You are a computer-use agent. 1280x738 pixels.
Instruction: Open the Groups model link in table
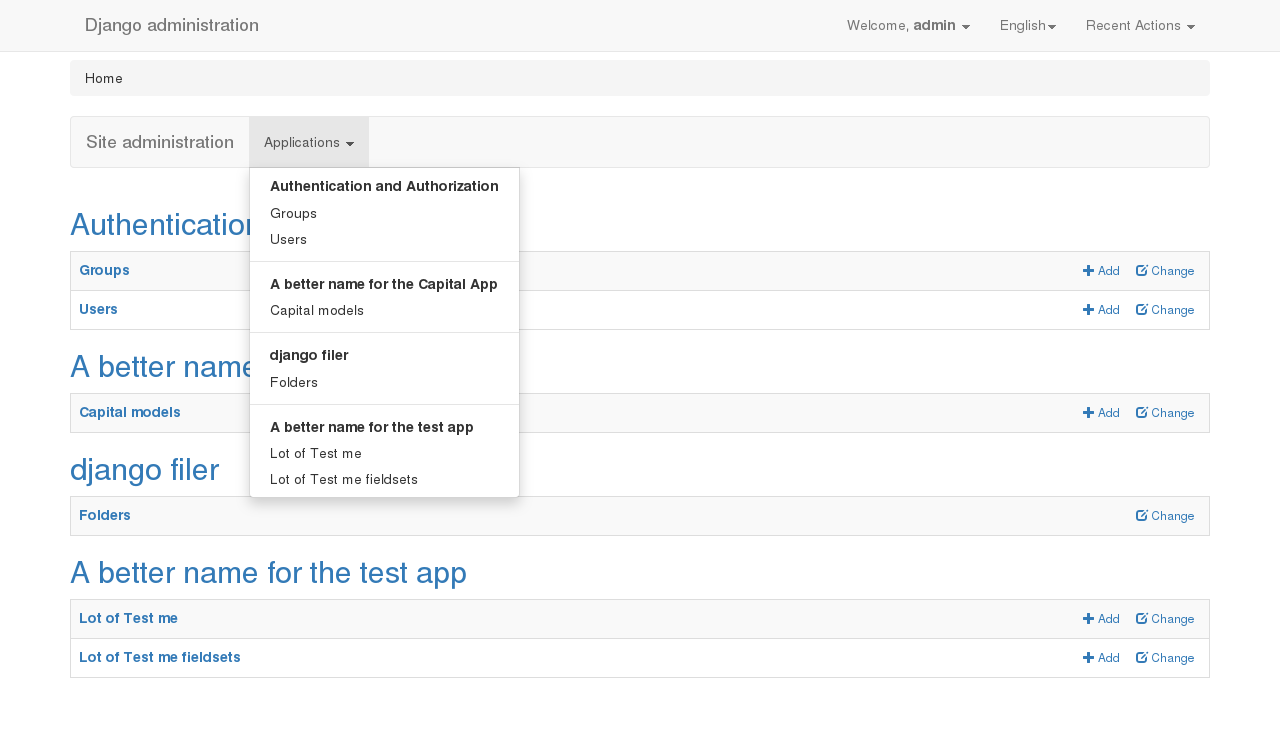[104, 270]
